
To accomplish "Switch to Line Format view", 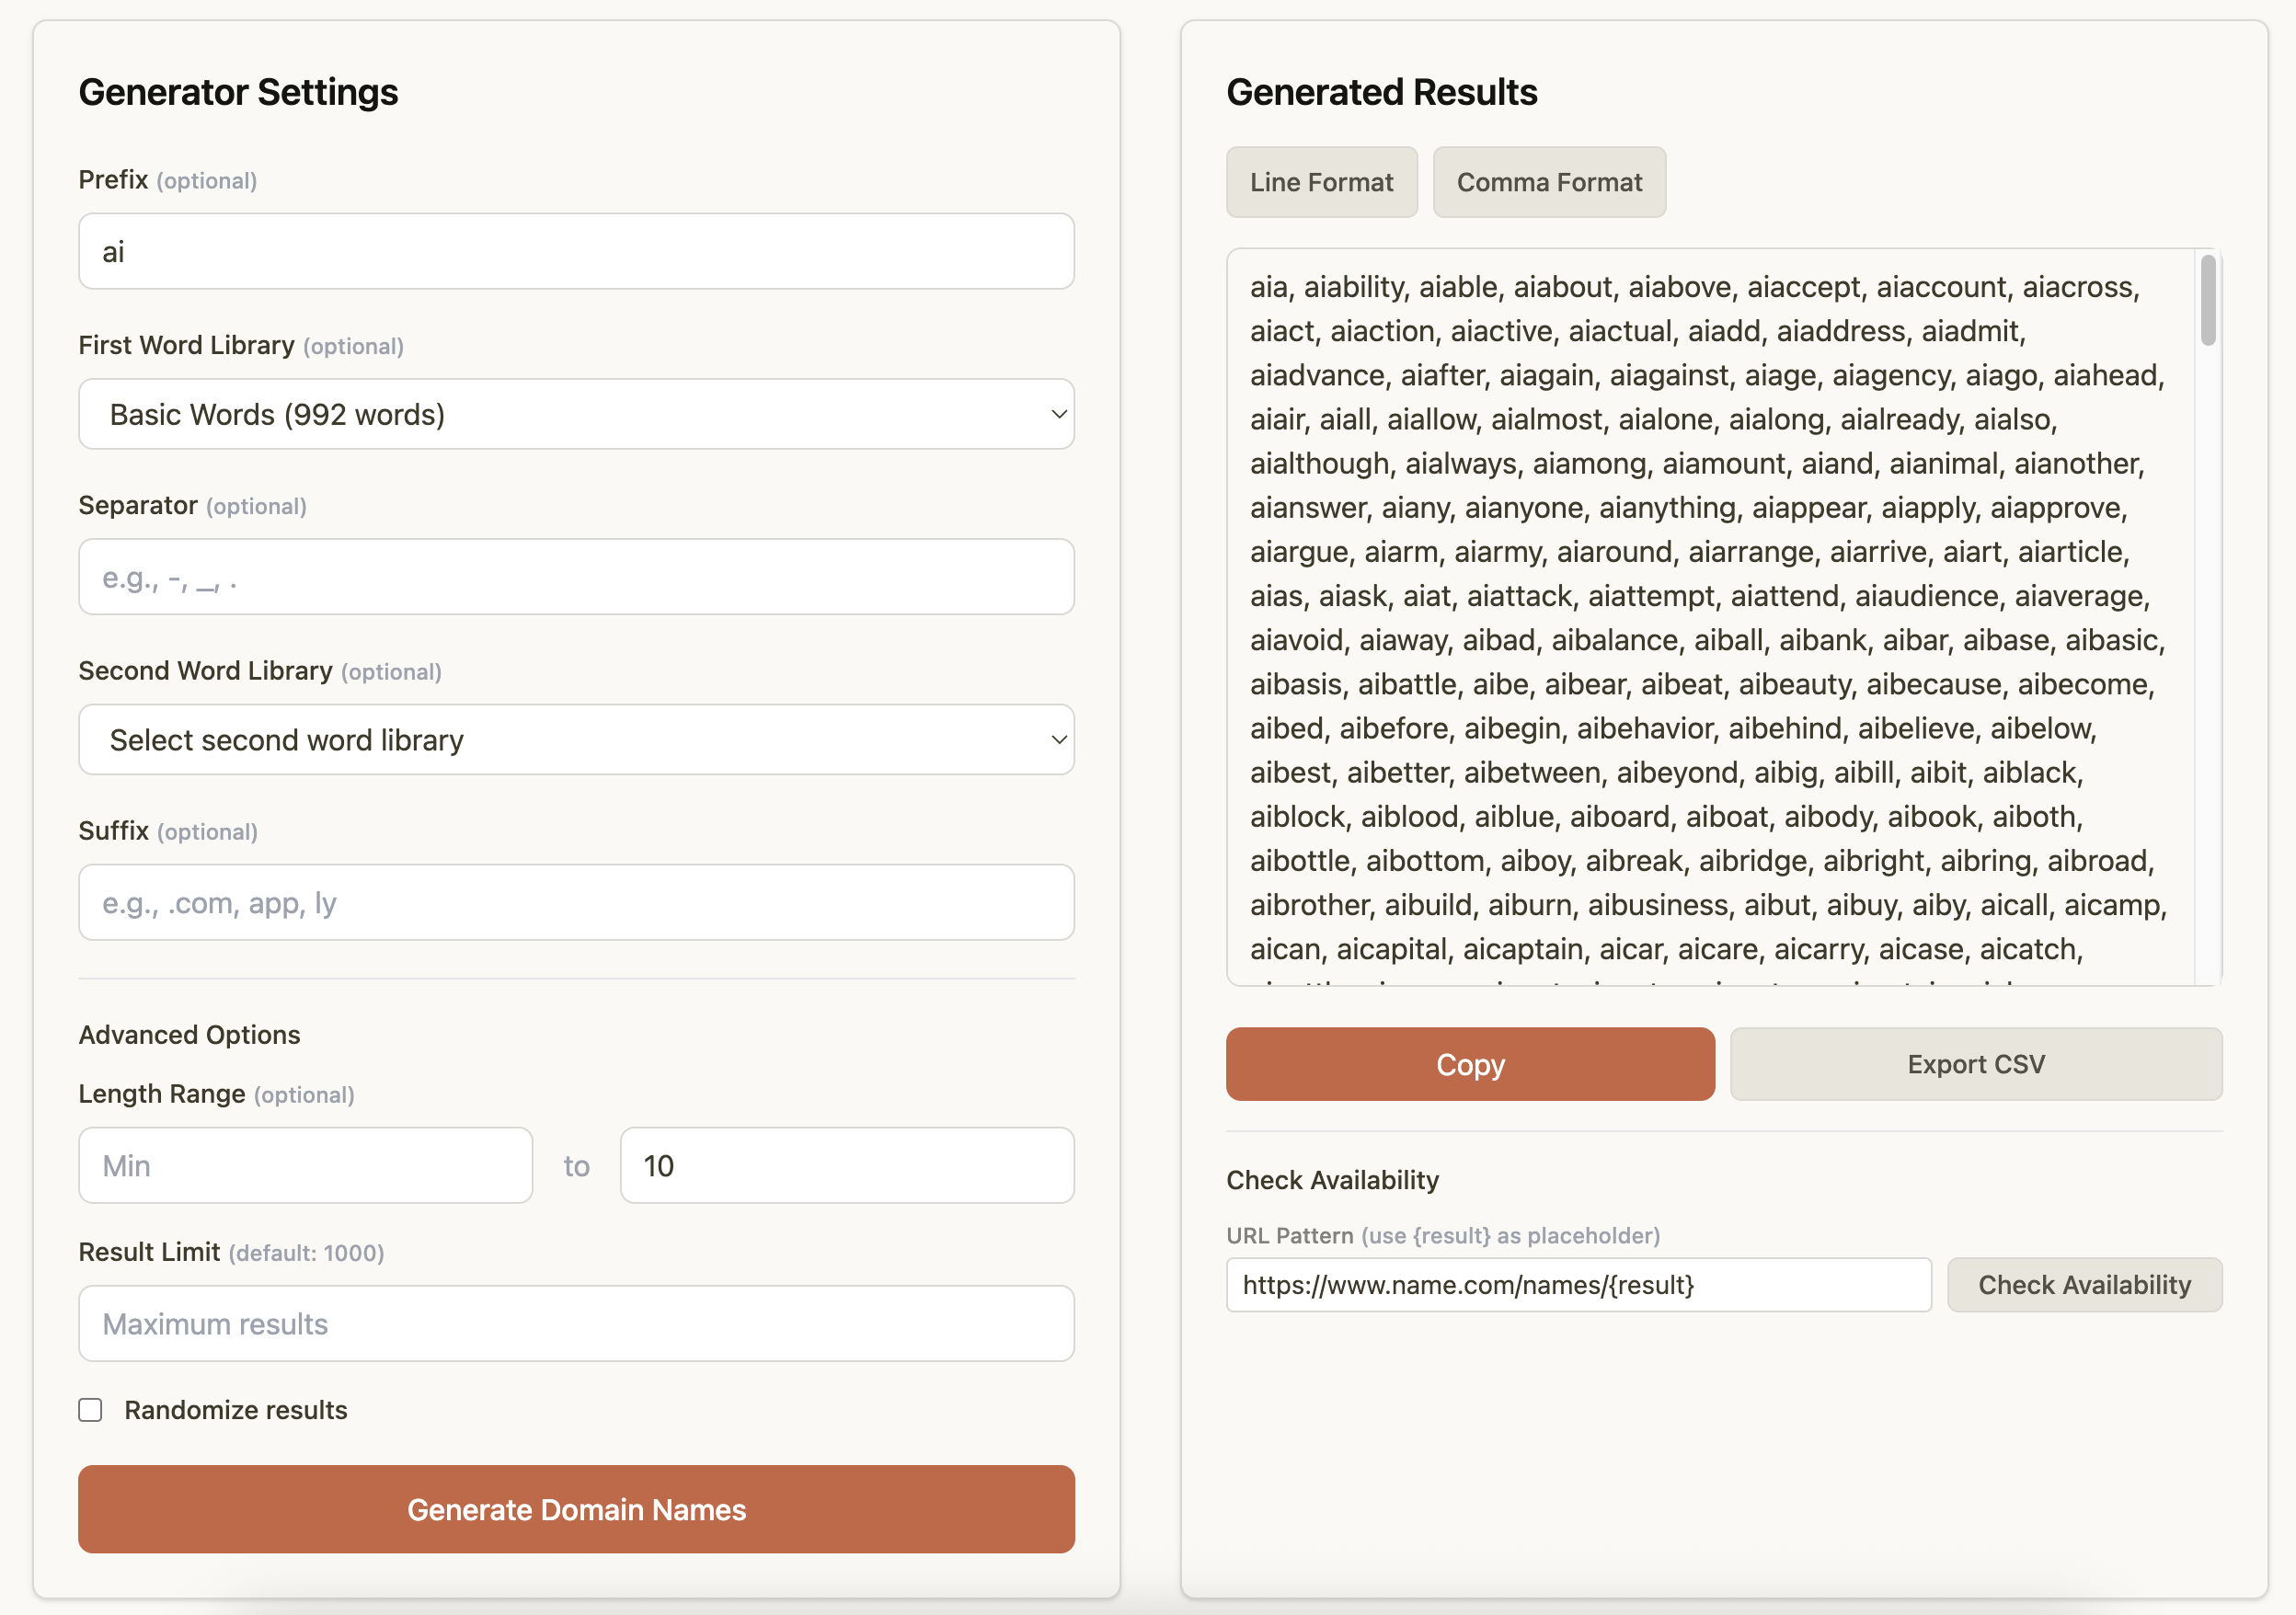I will pyautogui.click(x=1321, y=182).
